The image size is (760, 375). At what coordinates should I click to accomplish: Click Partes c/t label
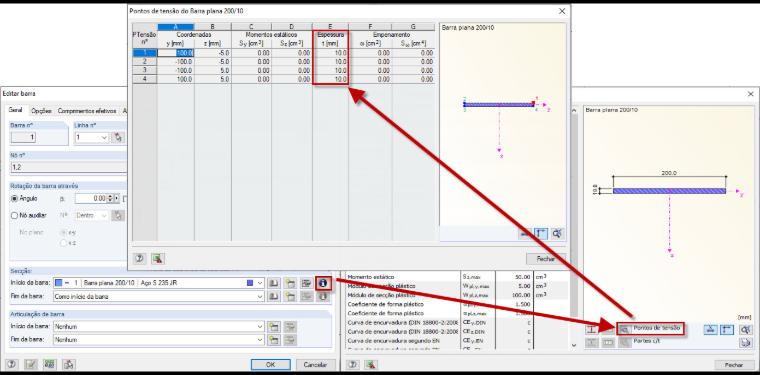648,341
